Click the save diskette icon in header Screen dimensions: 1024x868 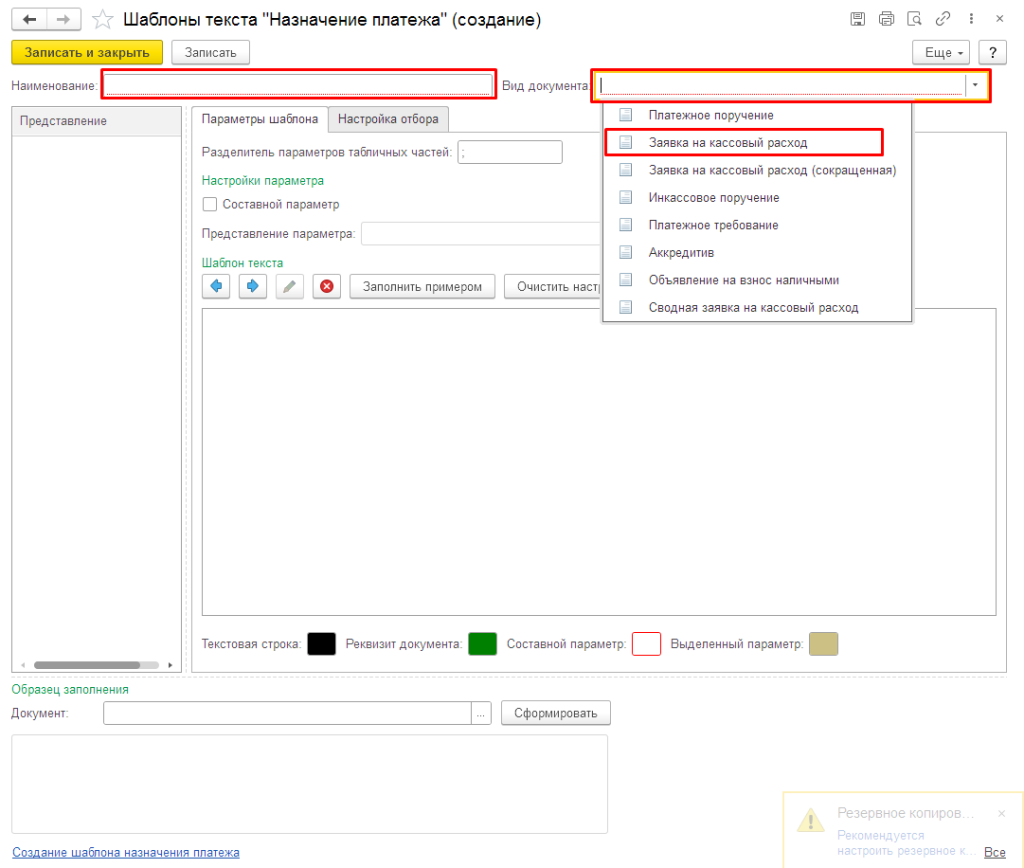tap(857, 19)
